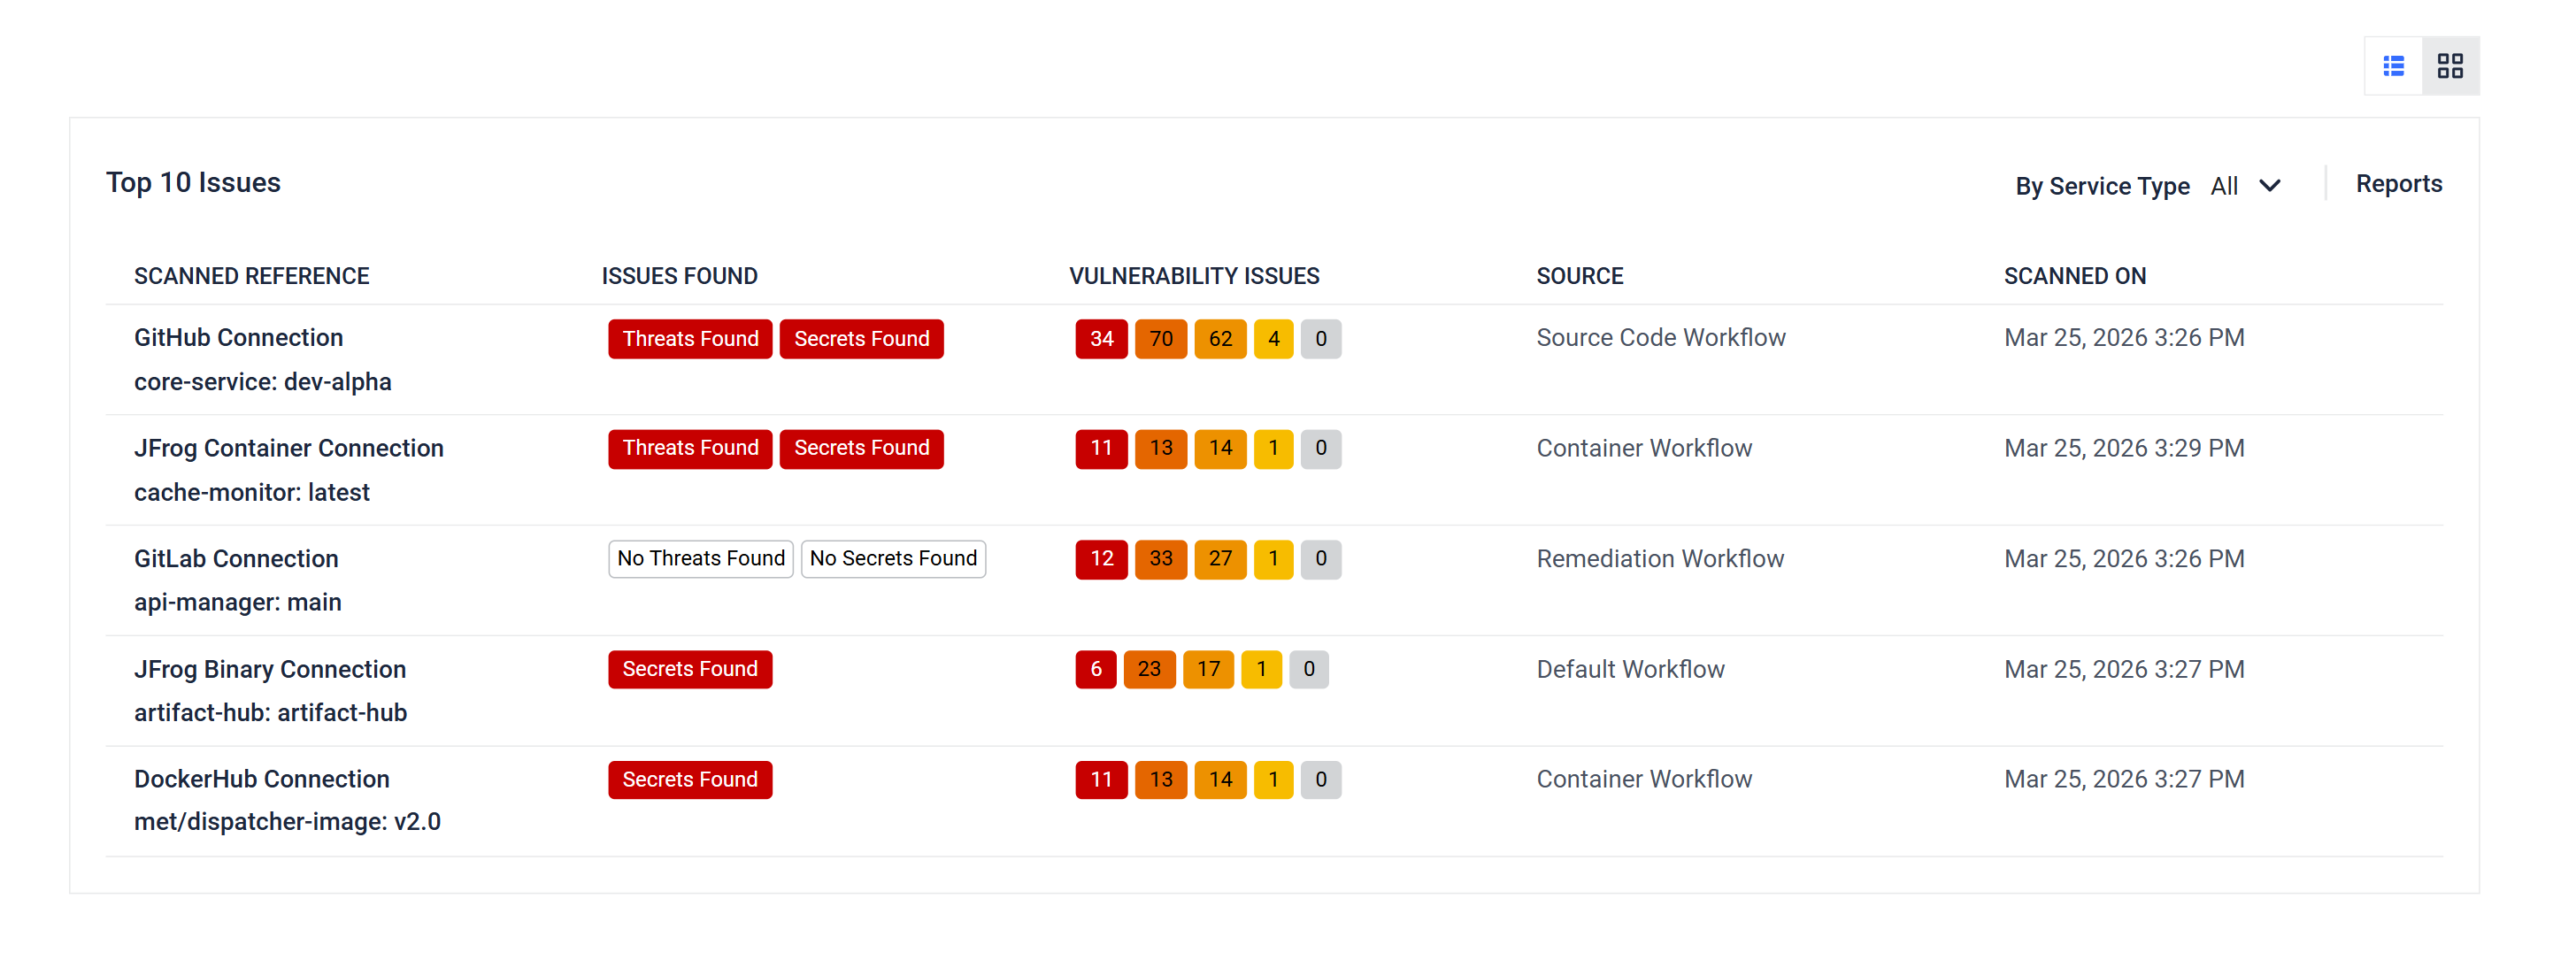Click Secrets Found badge for DockerHub Connection
Viewport: 2576px width, 968px height.
coord(690,780)
